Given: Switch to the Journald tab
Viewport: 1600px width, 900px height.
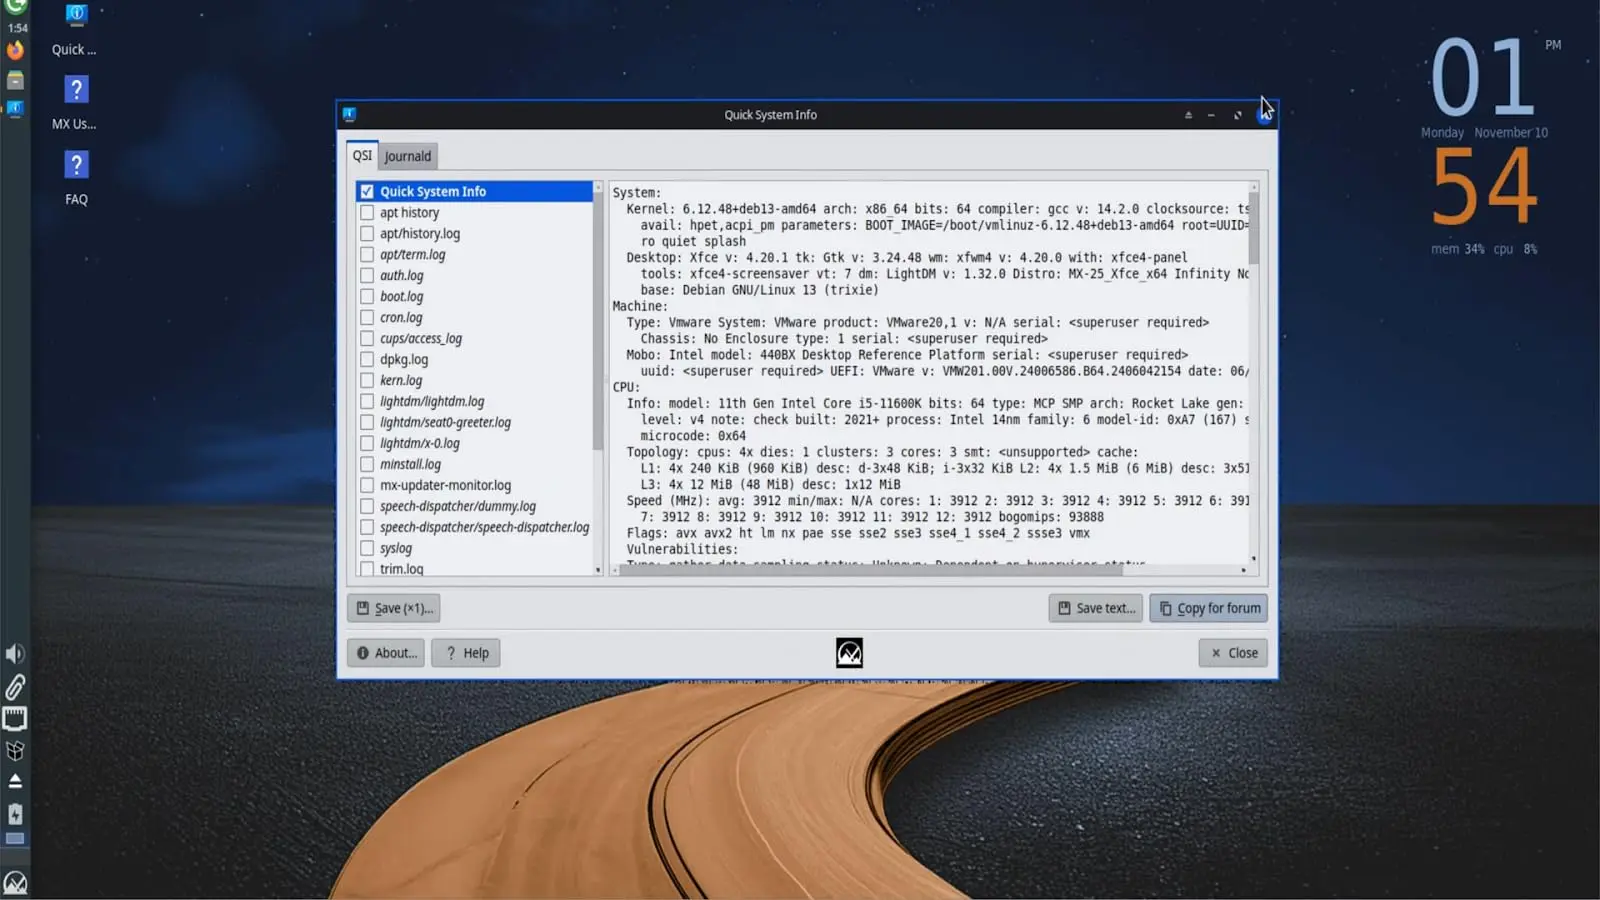Looking at the screenshot, I should 408,156.
